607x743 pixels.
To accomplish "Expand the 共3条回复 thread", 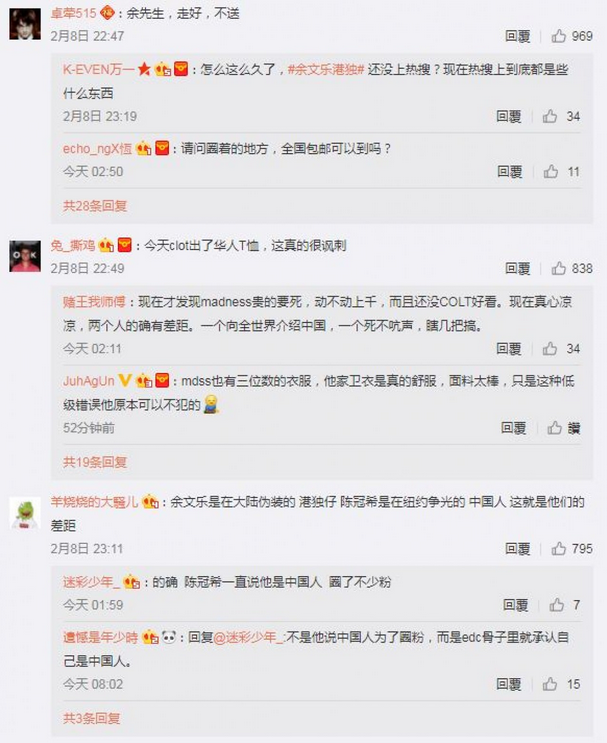I will coord(91,718).
